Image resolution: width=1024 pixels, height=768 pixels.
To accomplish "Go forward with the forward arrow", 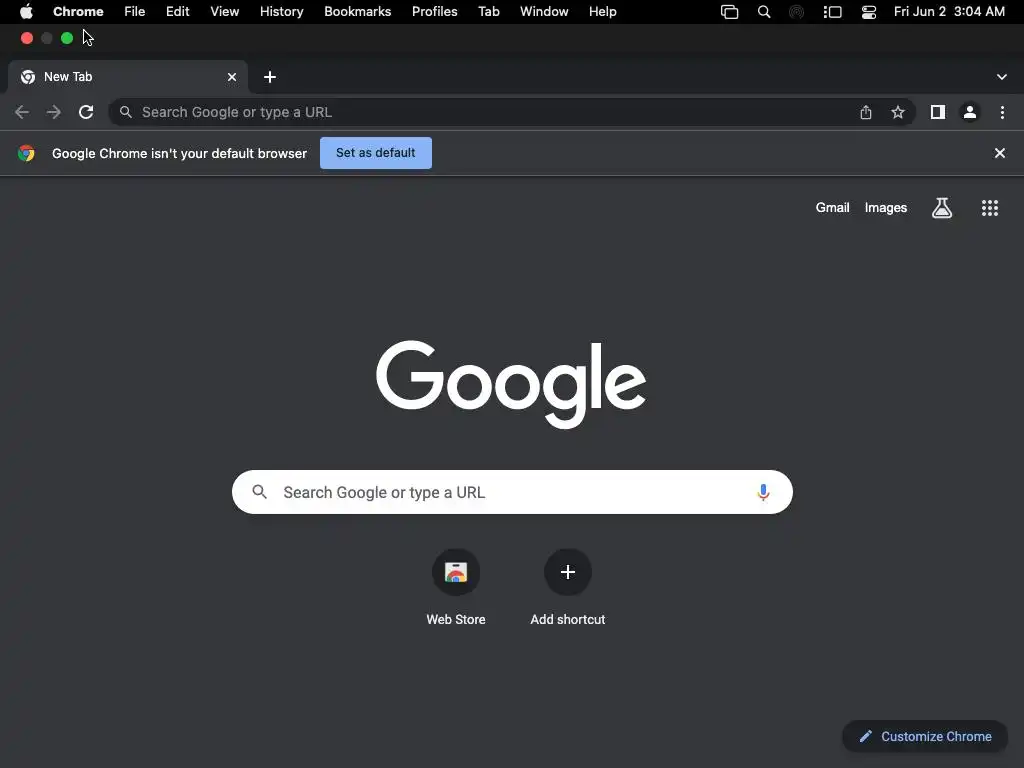I will (x=54, y=112).
